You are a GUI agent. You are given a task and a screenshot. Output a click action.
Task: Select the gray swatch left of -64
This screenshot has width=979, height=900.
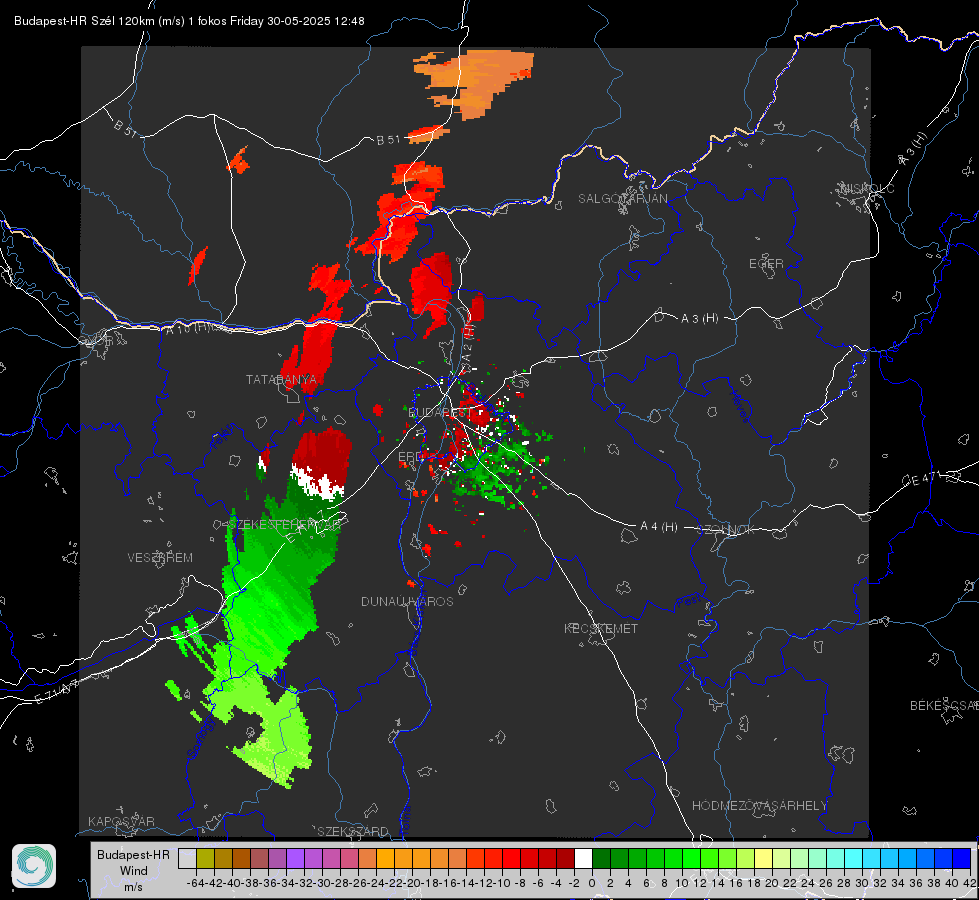(x=187, y=858)
